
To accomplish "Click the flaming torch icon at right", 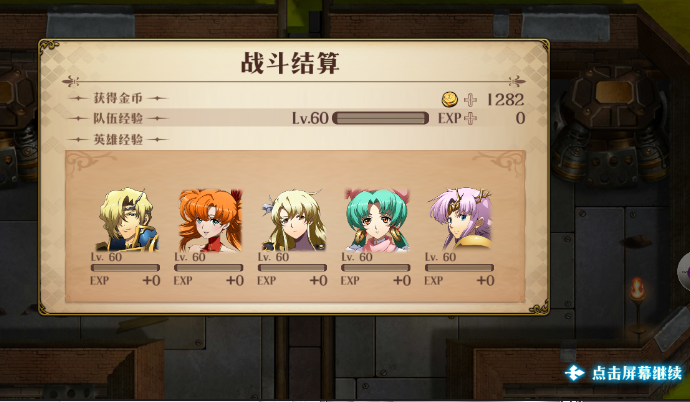I will pos(637,289).
